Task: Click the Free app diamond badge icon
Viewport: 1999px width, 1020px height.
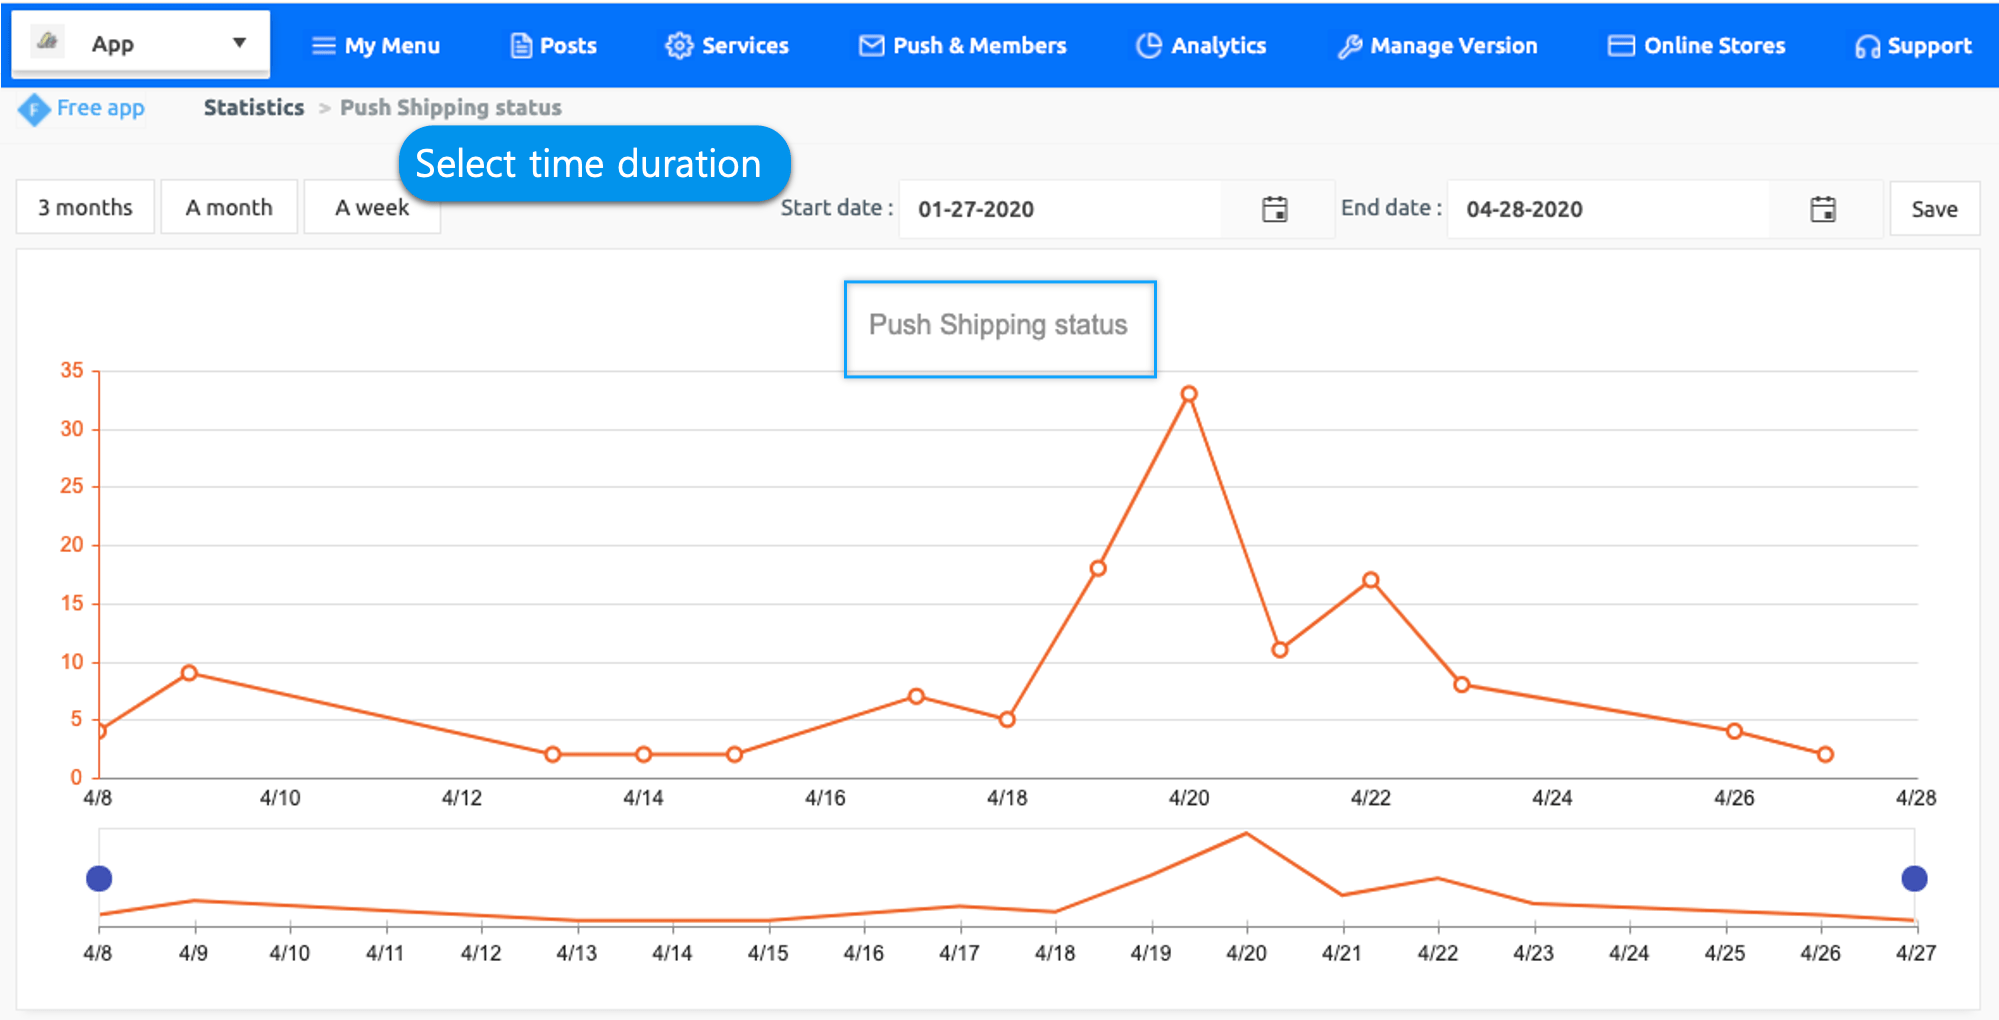Action: pyautogui.click(x=33, y=109)
